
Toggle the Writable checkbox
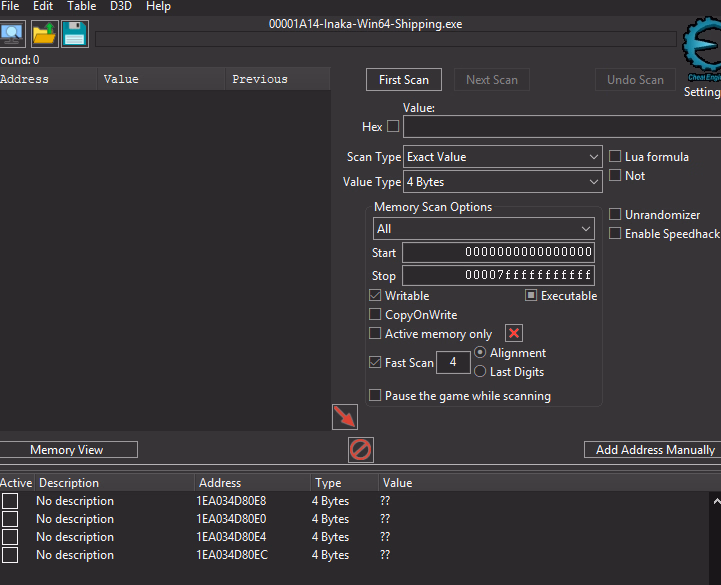tap(376, 296)
